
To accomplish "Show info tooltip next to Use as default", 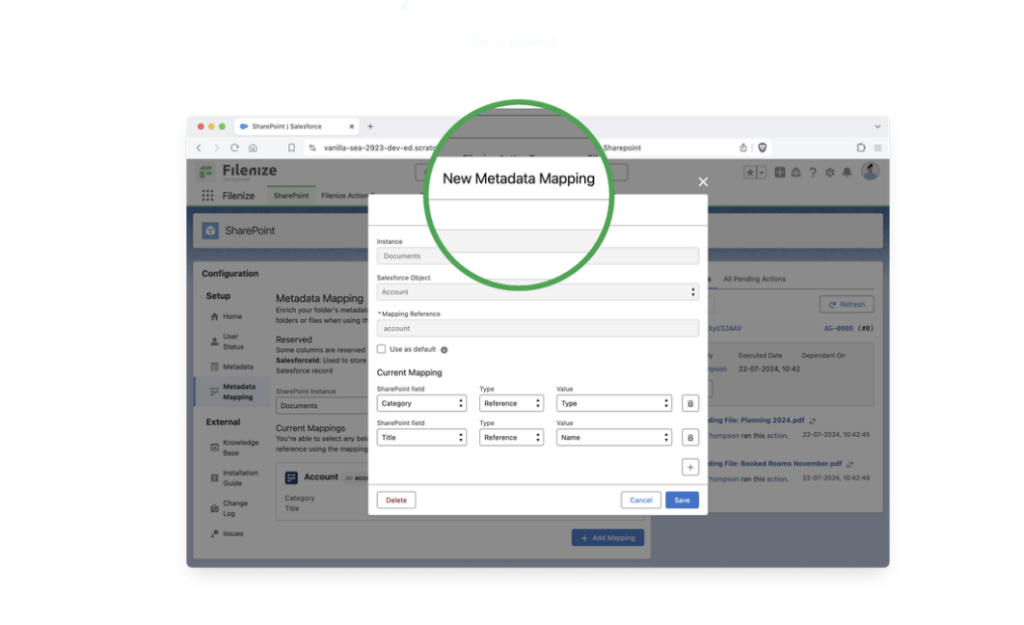I will tap(444, 349).
